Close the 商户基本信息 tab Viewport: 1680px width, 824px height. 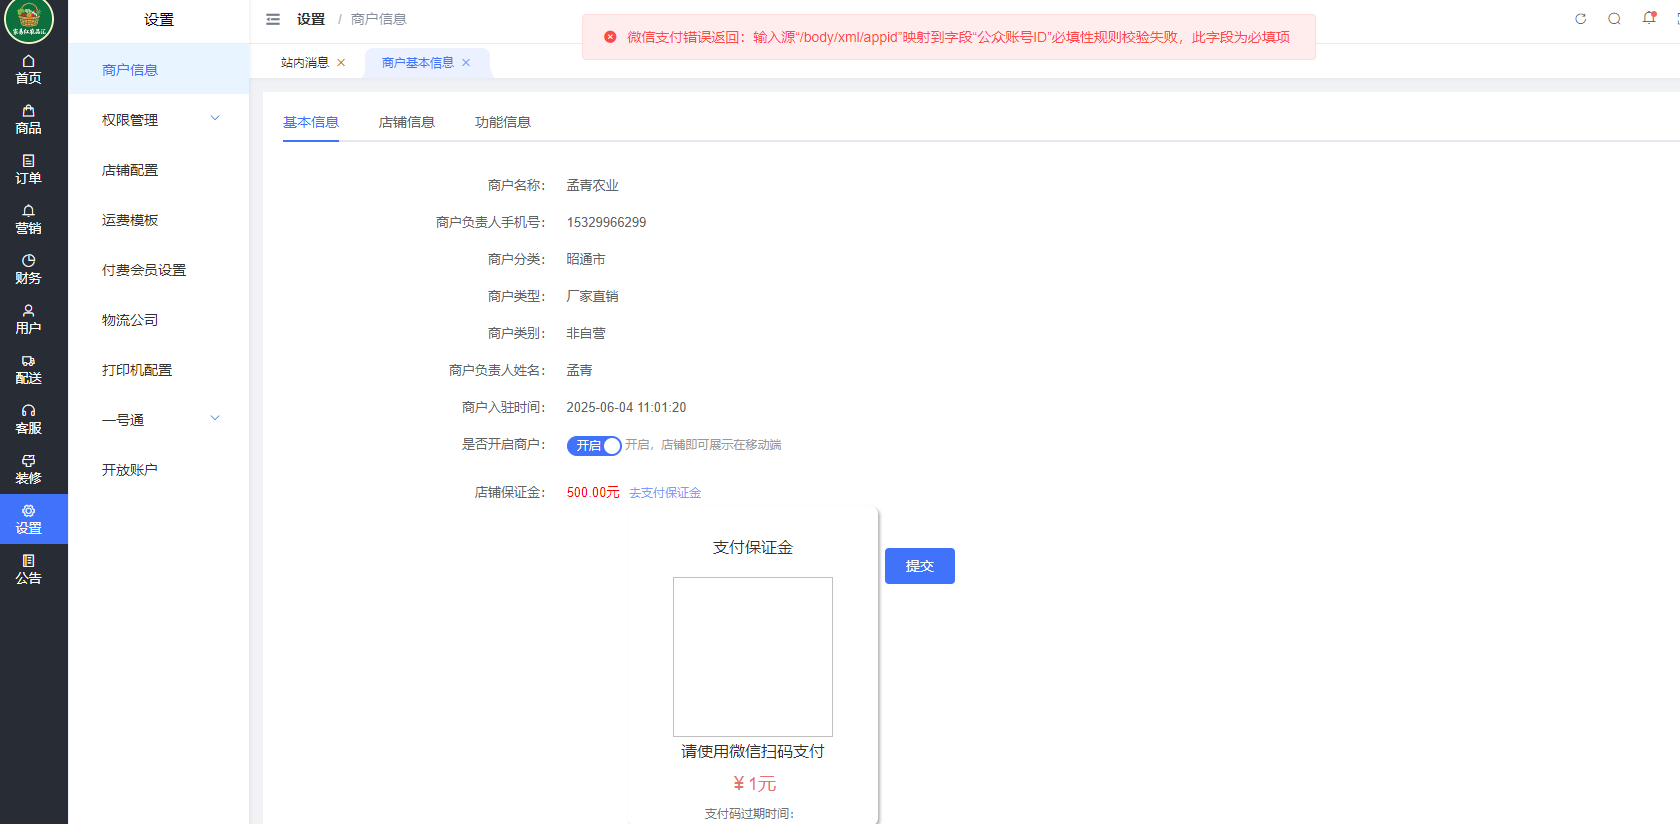pyautogui.click(x=466, y=62)
